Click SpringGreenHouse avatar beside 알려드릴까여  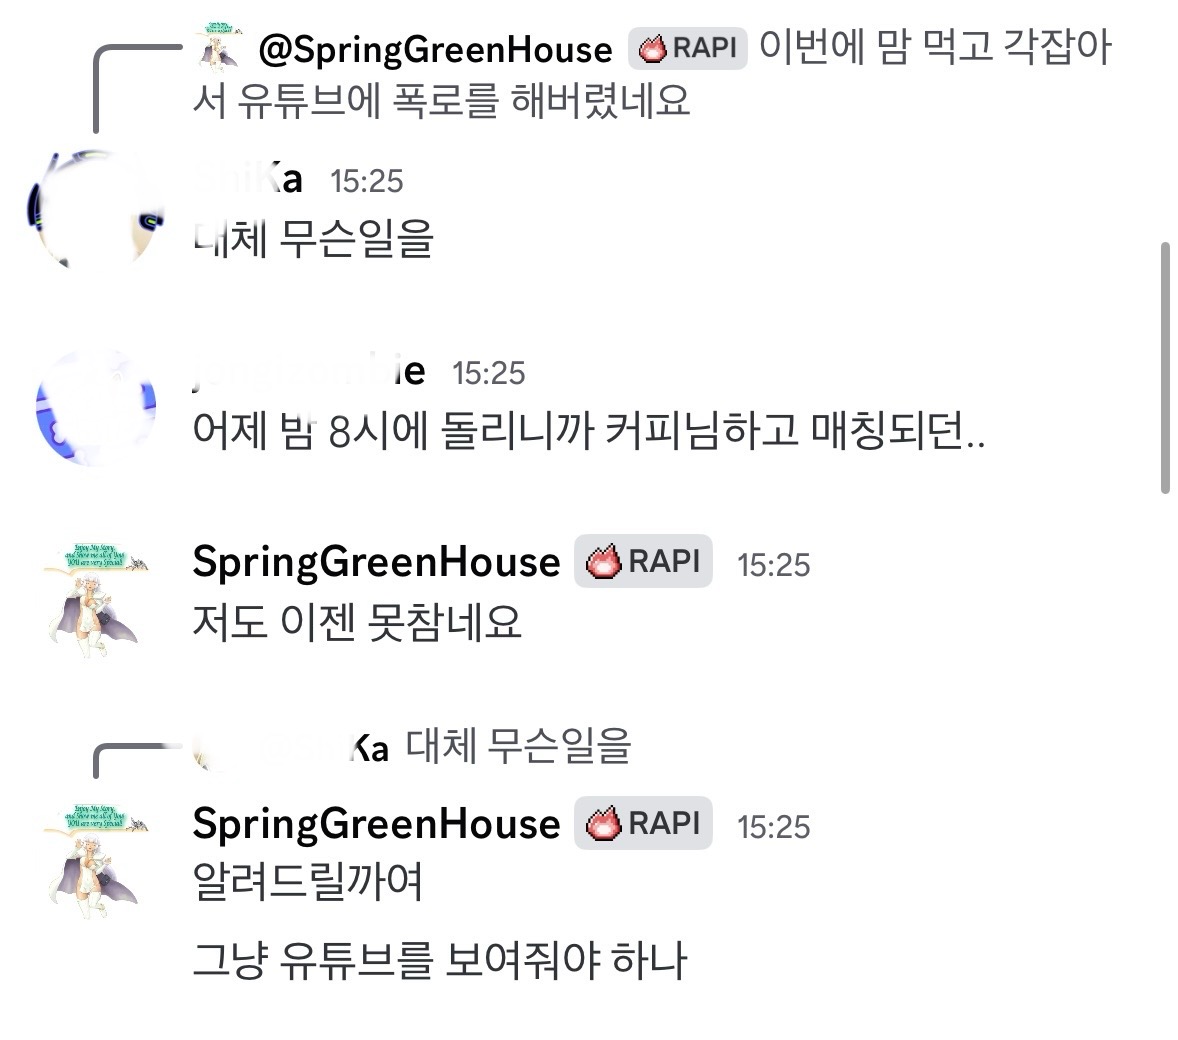click(x=96, y=860)
